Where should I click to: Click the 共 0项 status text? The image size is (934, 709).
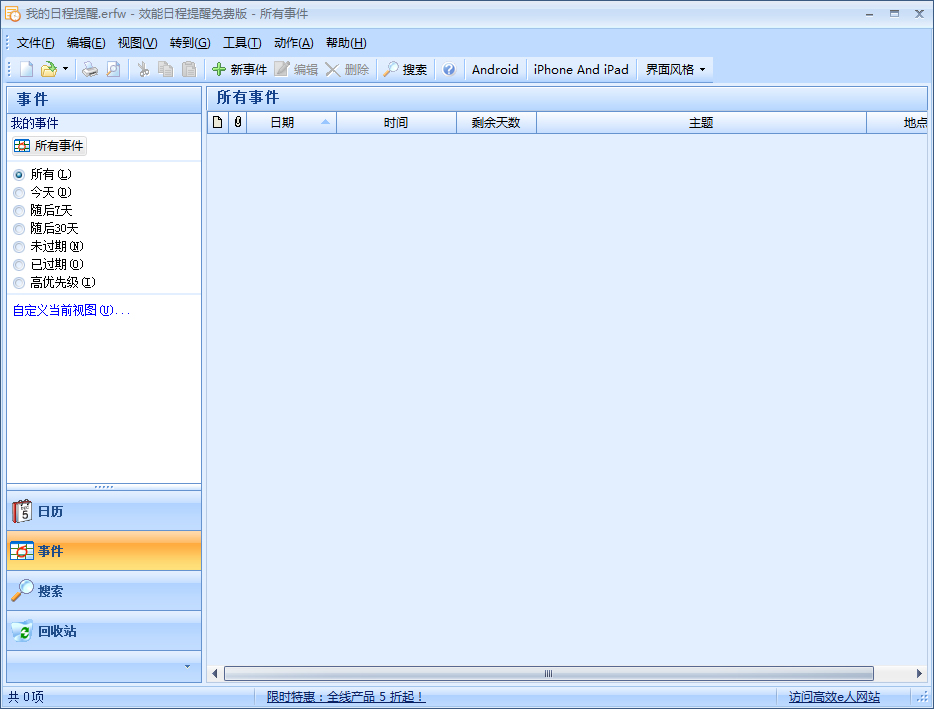[26, 696]
